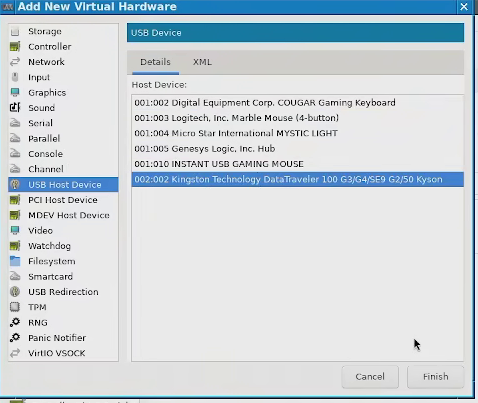Select the Micro Star MYSTIC LIGHT device
This screenshot has height=403, width=478.
[297, 133]
